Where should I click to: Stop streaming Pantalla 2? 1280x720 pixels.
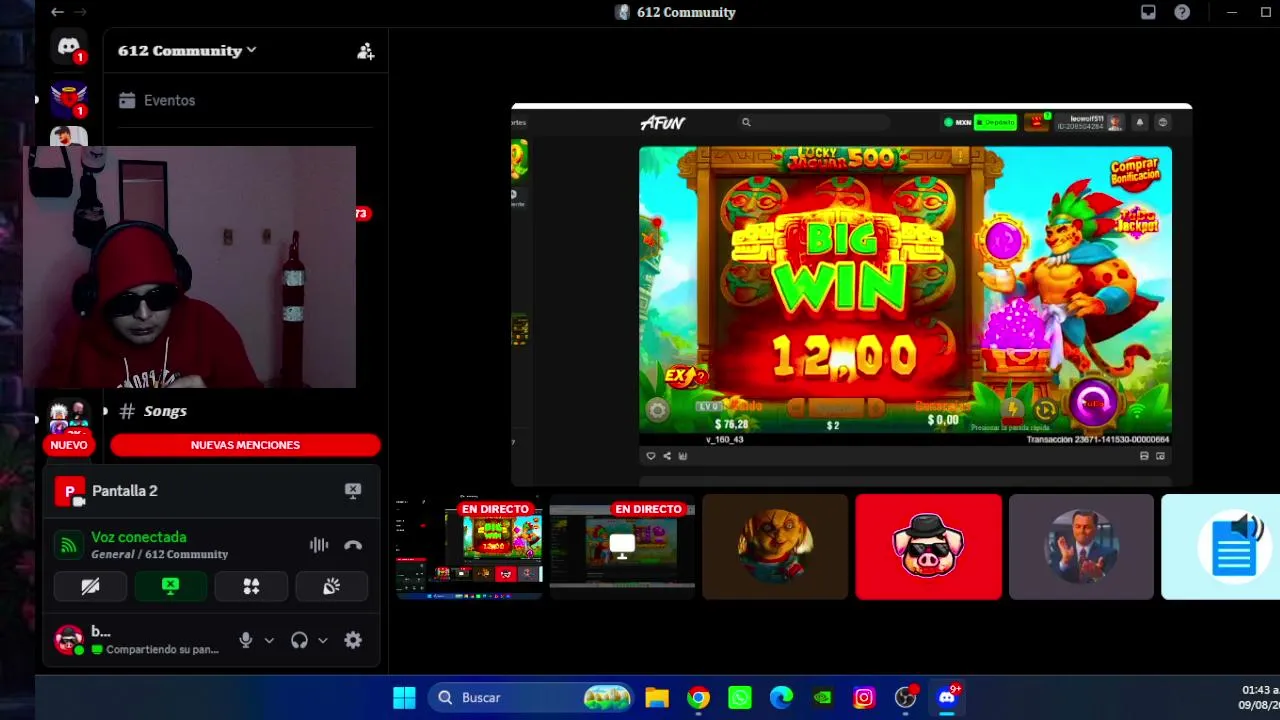pyautogui.click(x=353, y=490)
